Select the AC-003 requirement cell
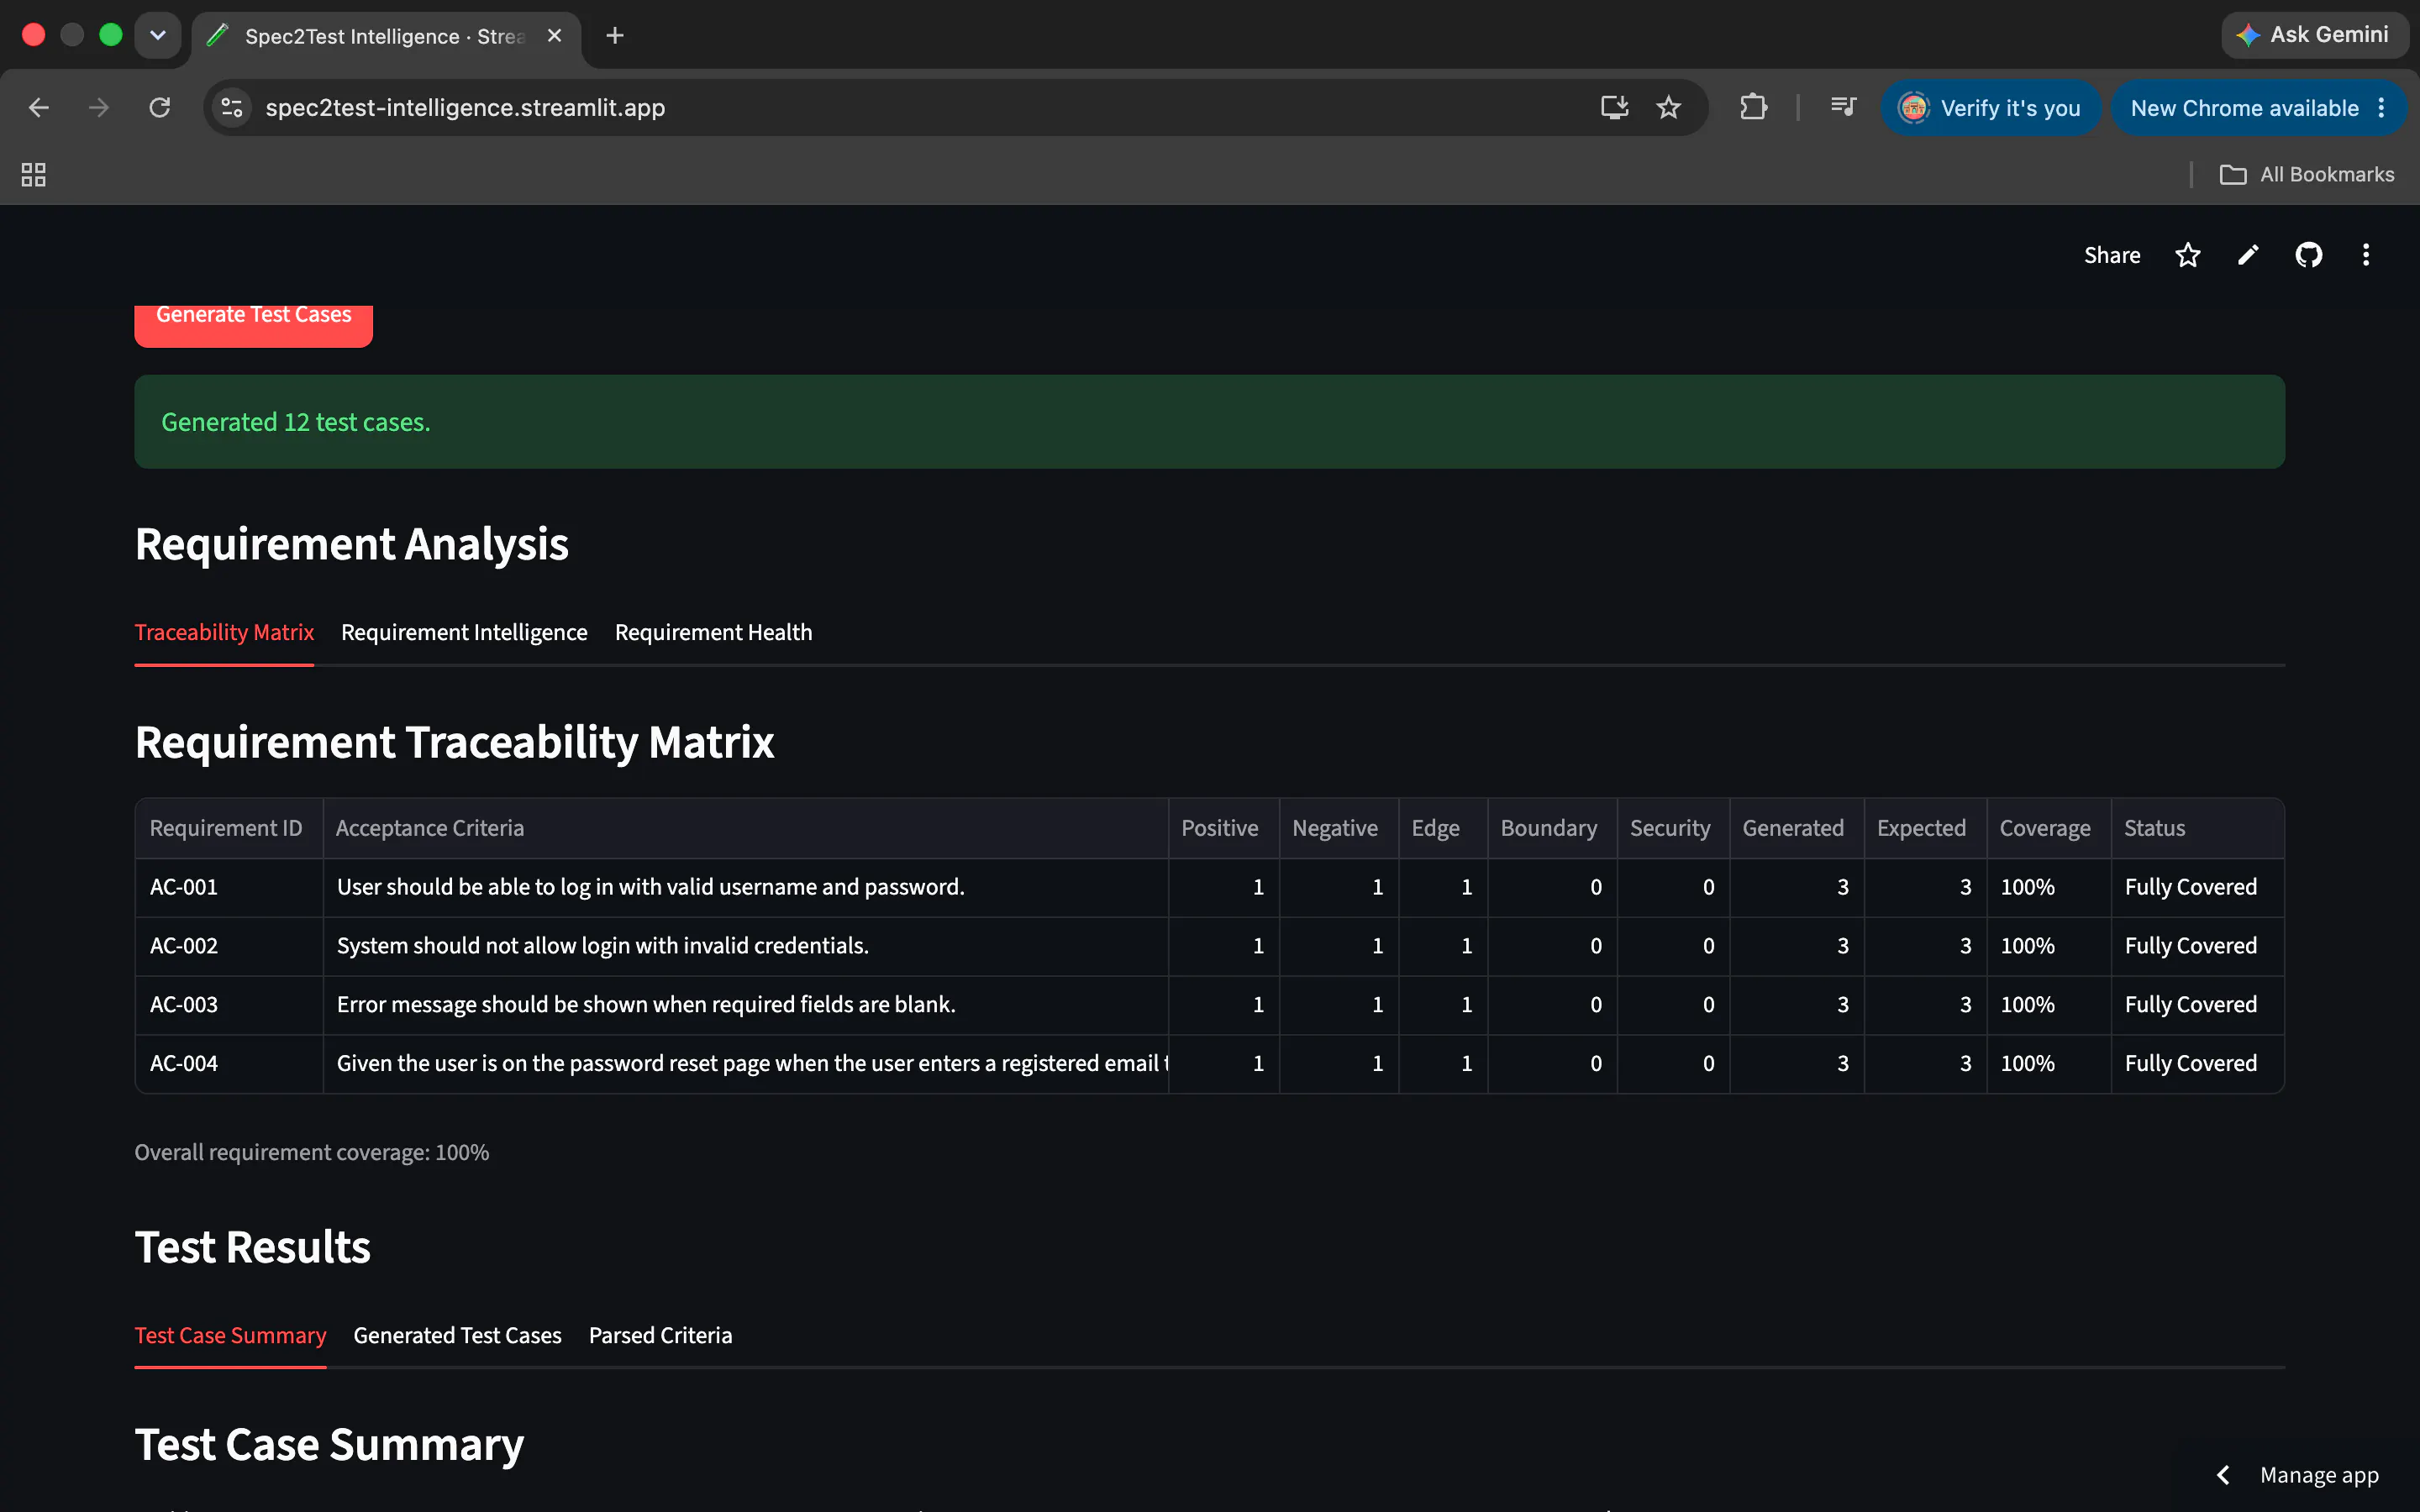The width and height of the screenshot is (2420, 1512). click(229, 1005)
